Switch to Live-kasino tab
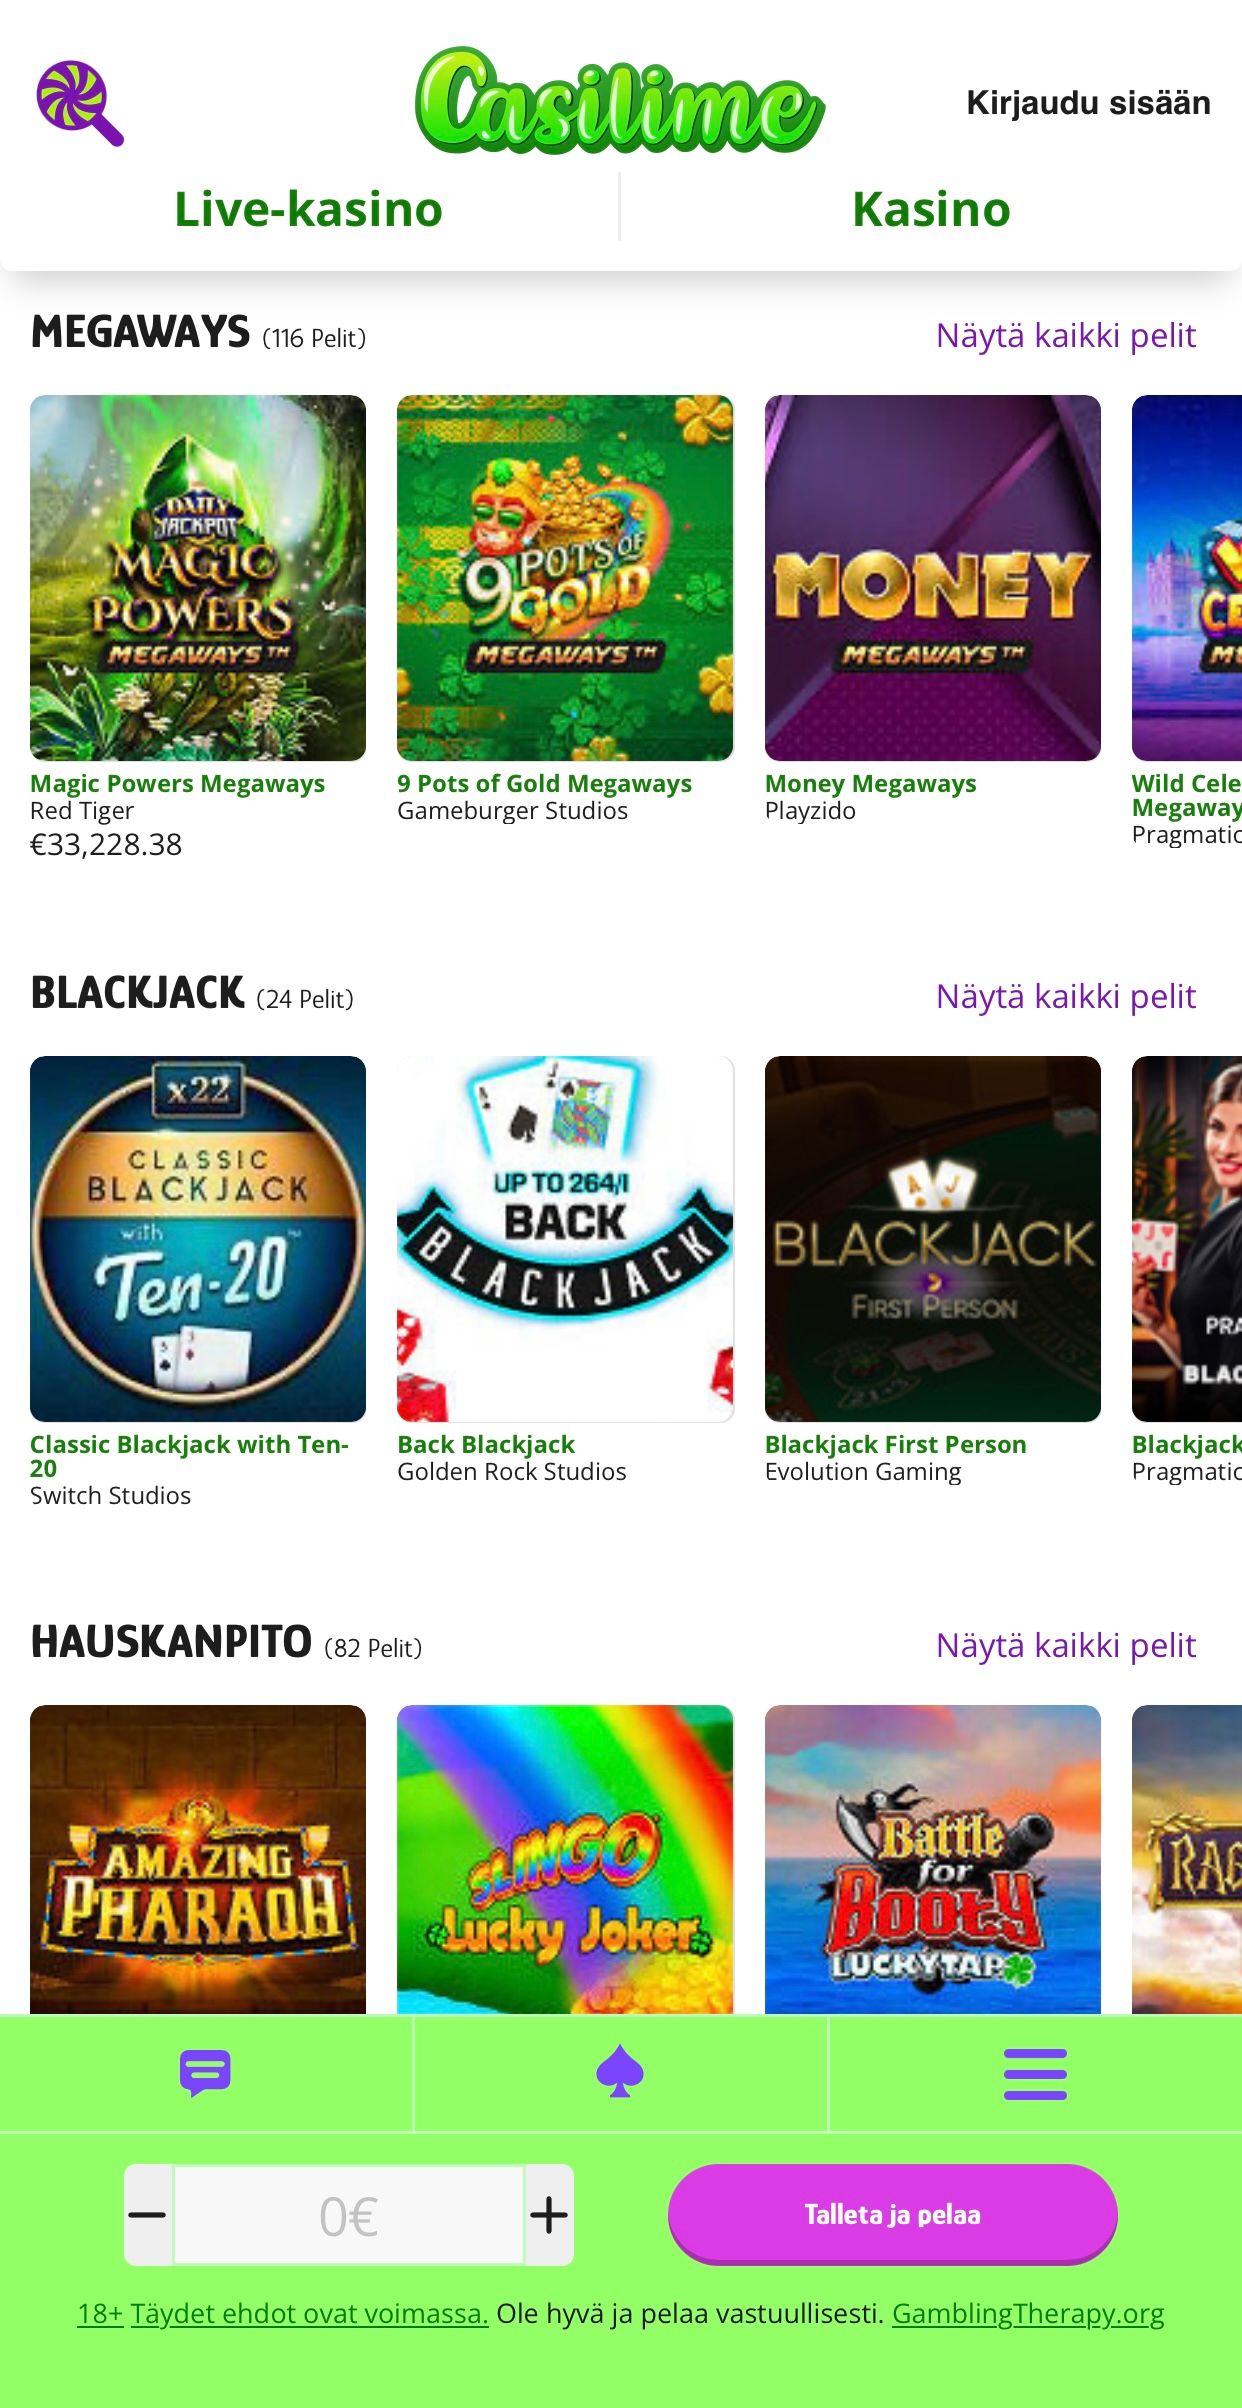This screenshot has width=1242, height=2408. [x=309, y=209]
